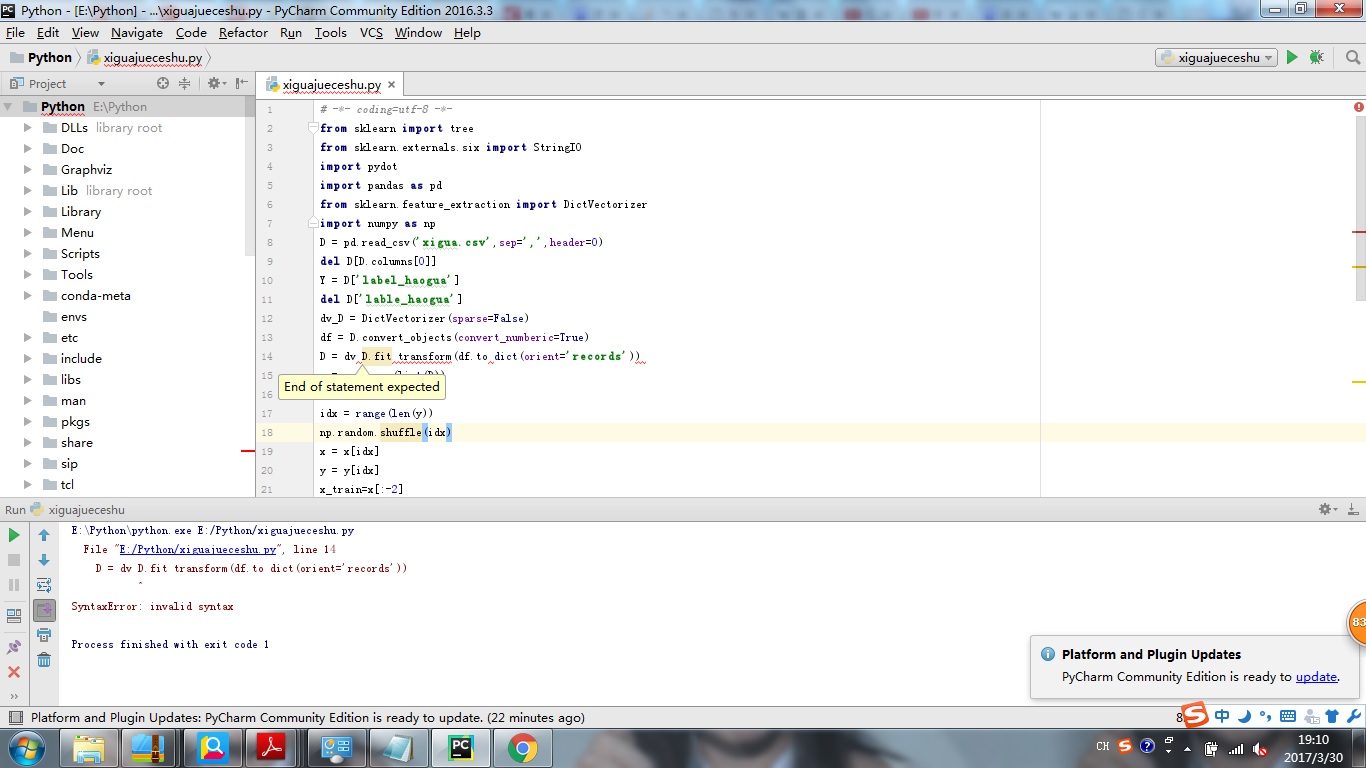
Task: Expand the Graphviz folder
Action: 29,170
